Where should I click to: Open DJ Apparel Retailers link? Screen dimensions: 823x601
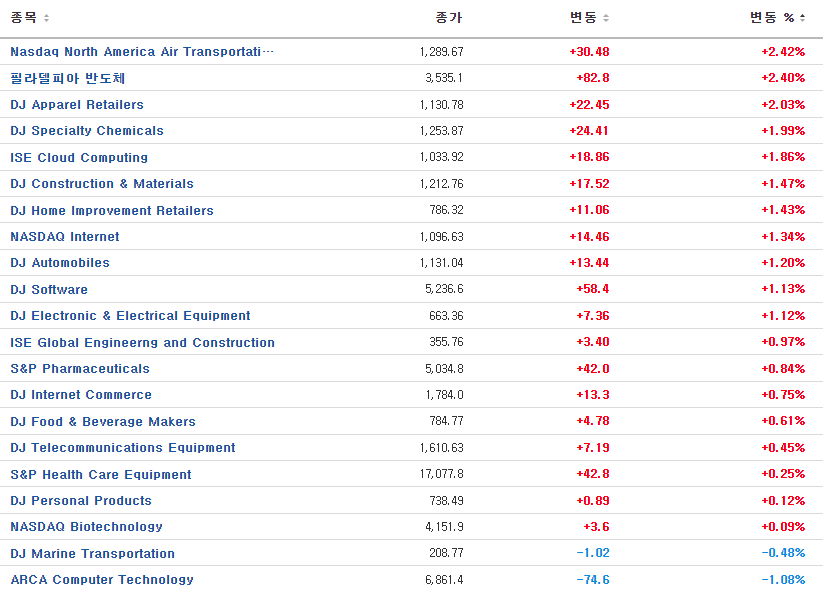(77, 104)
